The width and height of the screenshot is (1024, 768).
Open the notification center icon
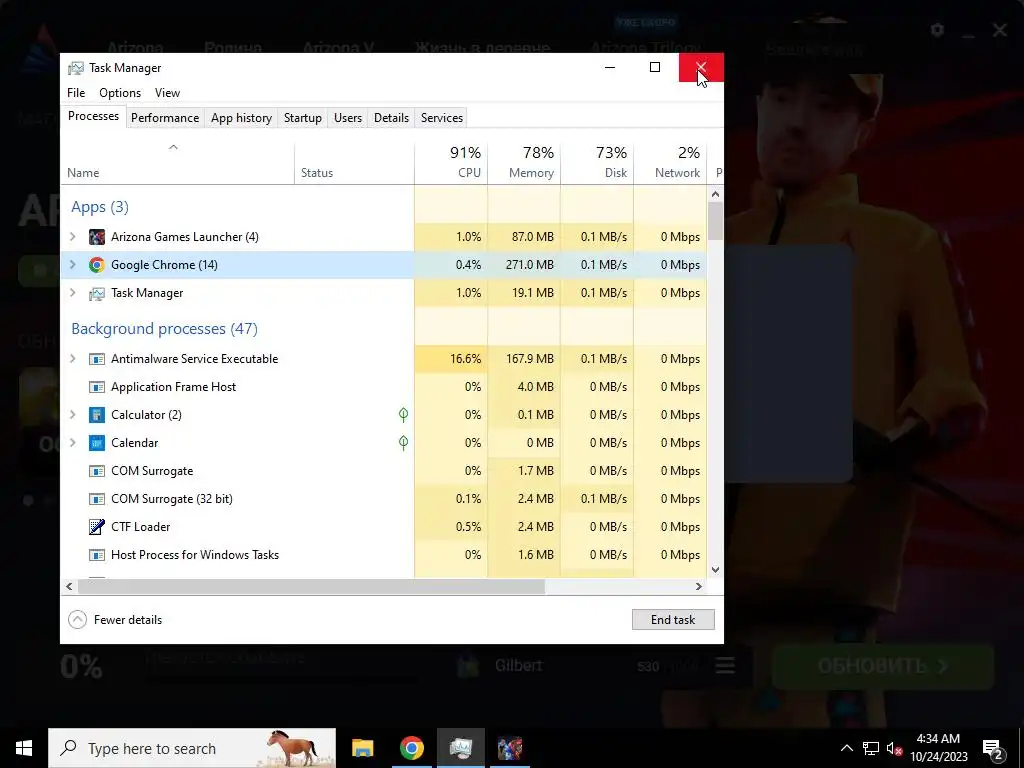point(993,749)
